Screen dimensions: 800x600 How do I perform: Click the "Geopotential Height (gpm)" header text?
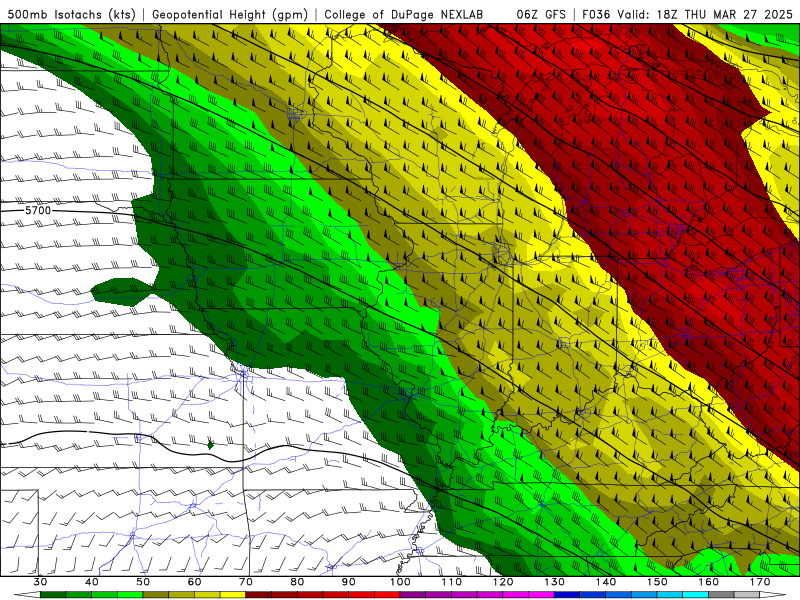[x=230, y=14]
